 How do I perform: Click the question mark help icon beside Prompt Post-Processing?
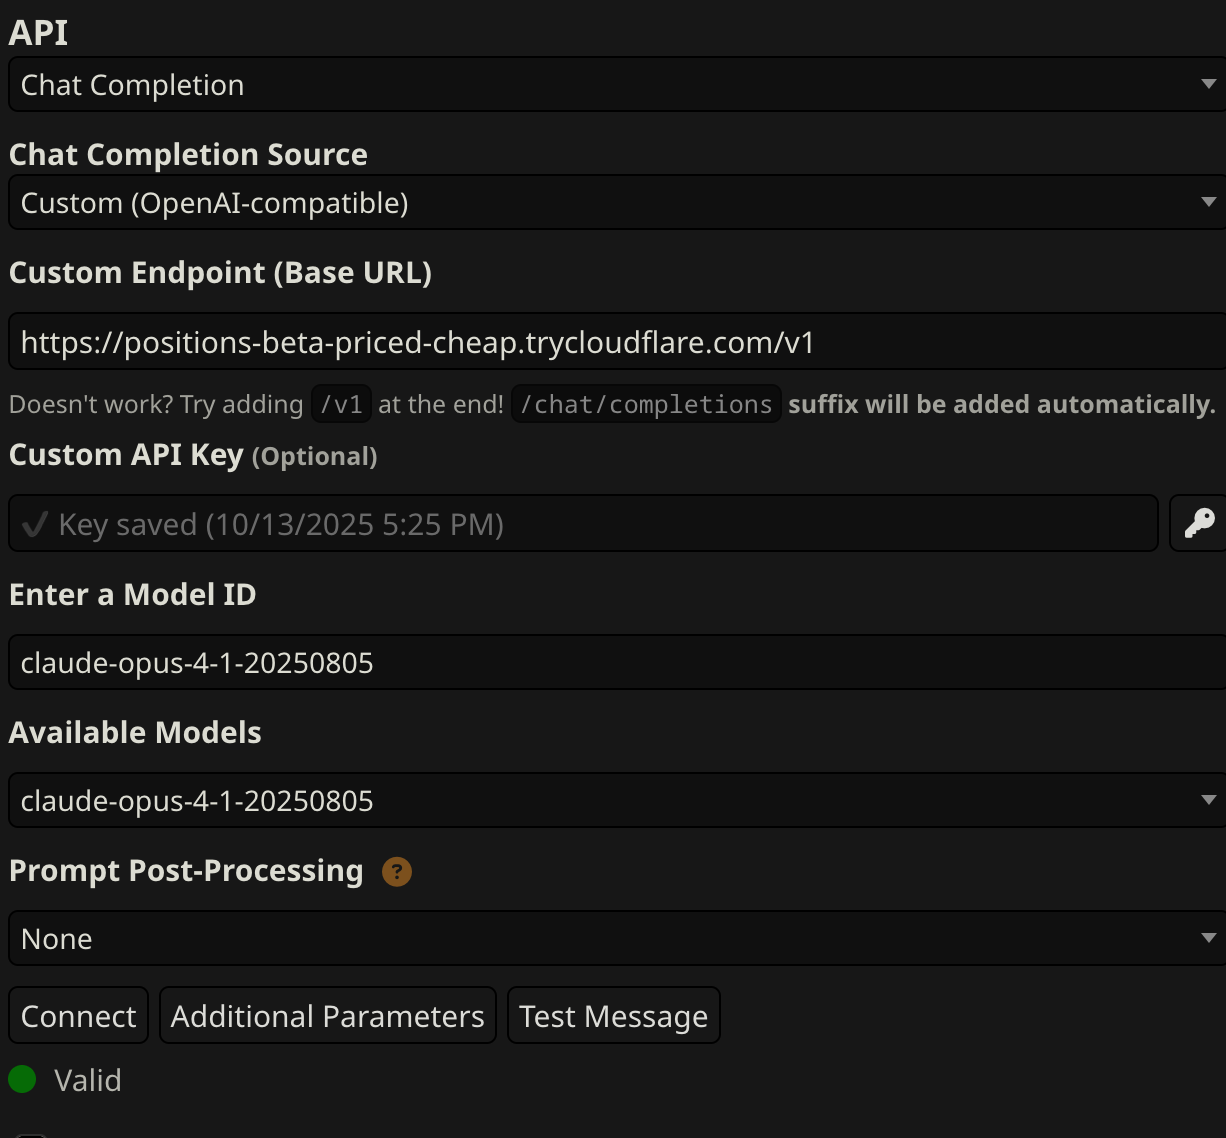click(x=397, y=872)
